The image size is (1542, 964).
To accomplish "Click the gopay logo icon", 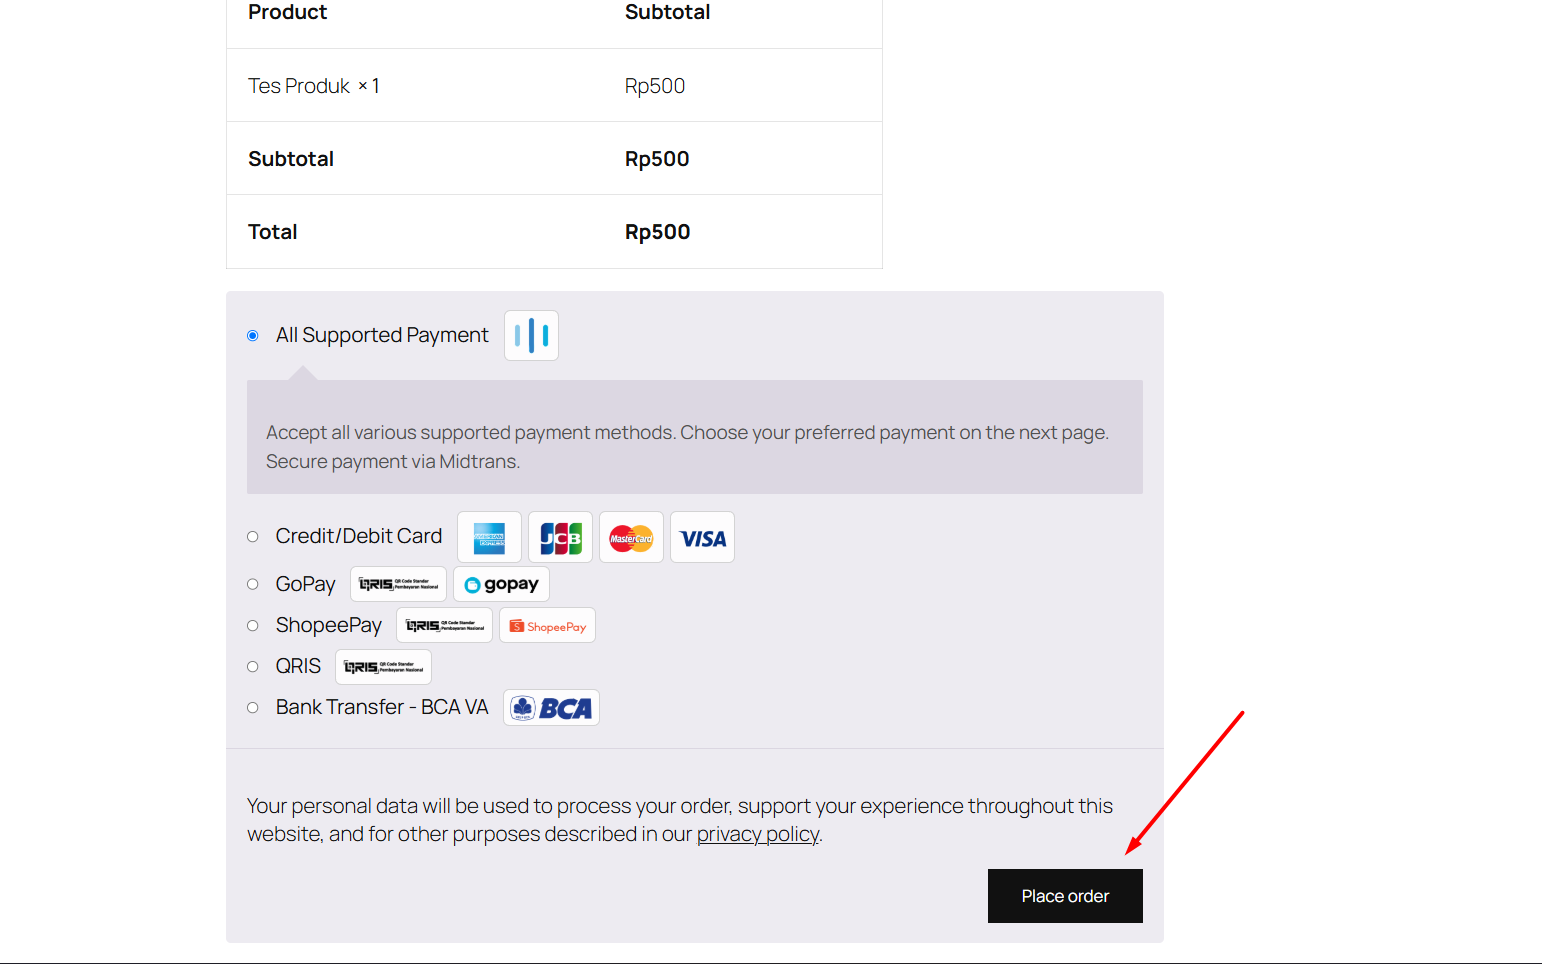I will pyautogui.click(x=501, y=584).
